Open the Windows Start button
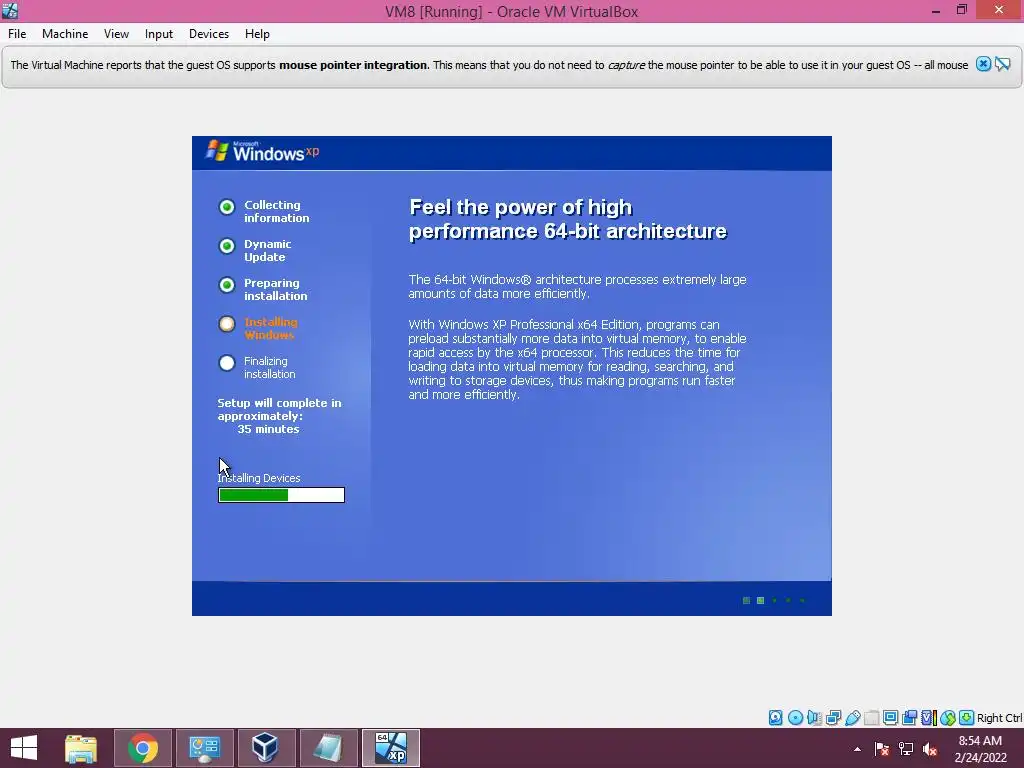This screenshot has width=1024, height=768. tap(24, 748)
